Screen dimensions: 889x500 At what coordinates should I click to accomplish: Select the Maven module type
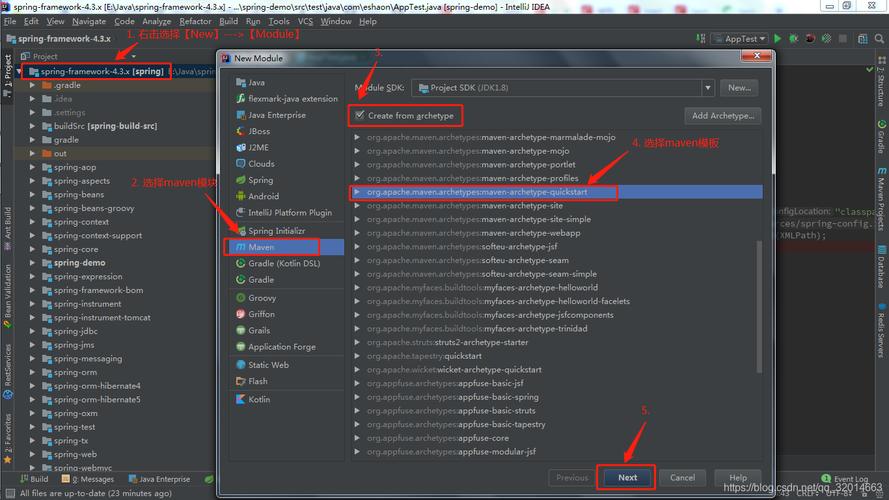[286, 247]
